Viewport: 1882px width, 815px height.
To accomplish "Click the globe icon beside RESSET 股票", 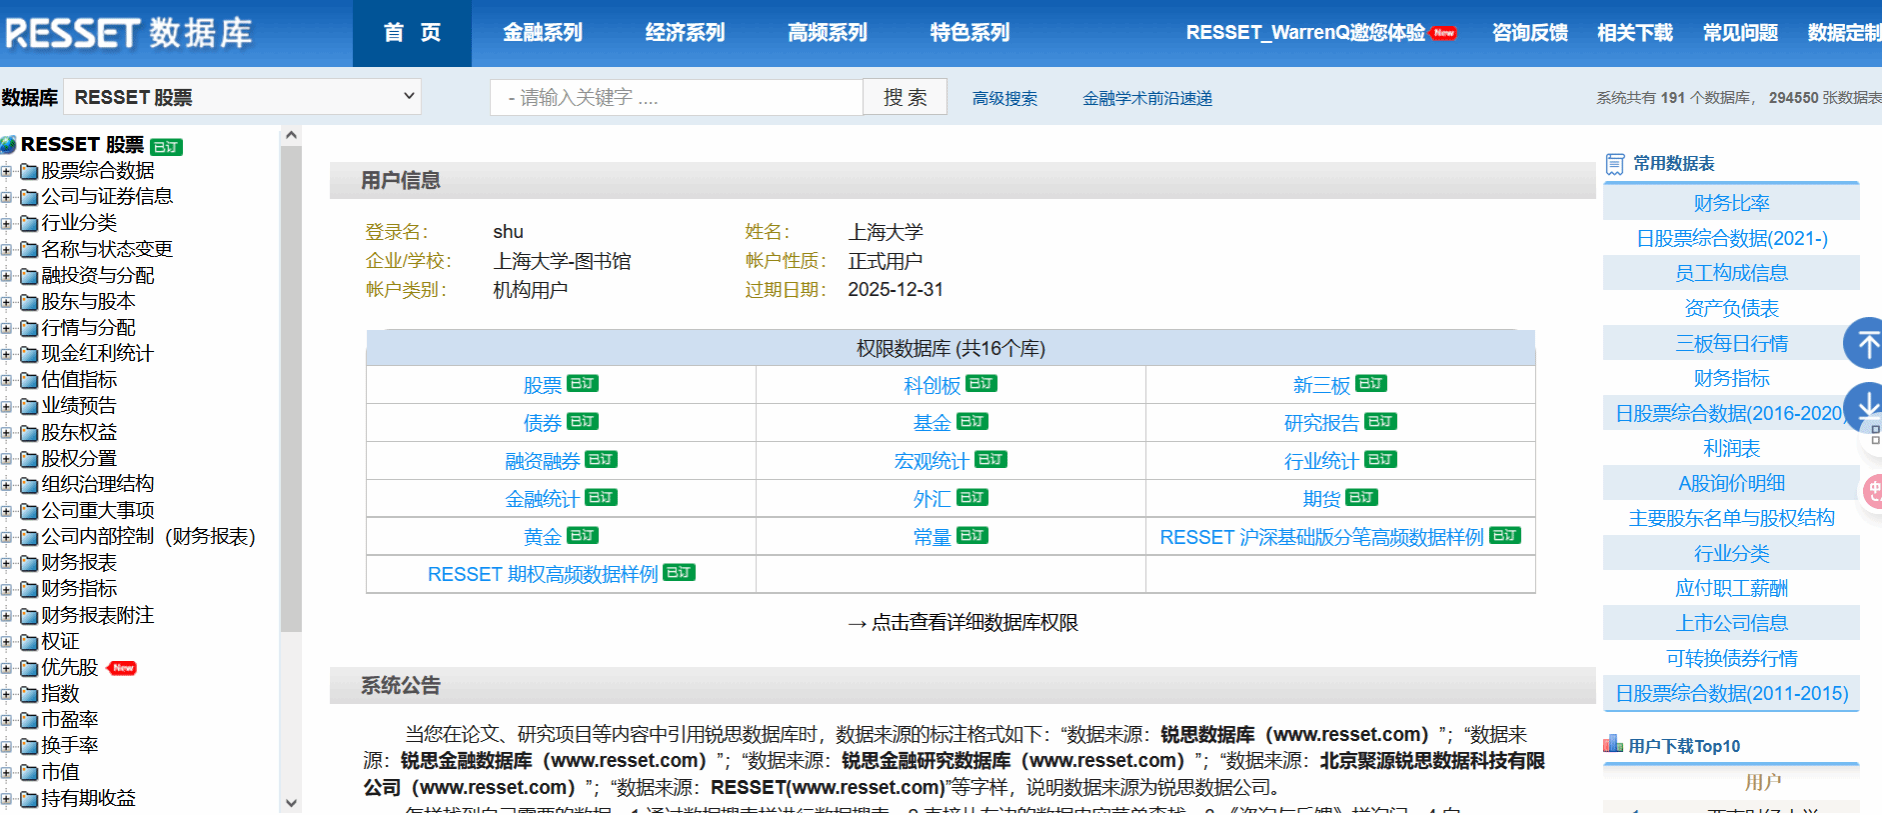I will (x=9, y=145).
